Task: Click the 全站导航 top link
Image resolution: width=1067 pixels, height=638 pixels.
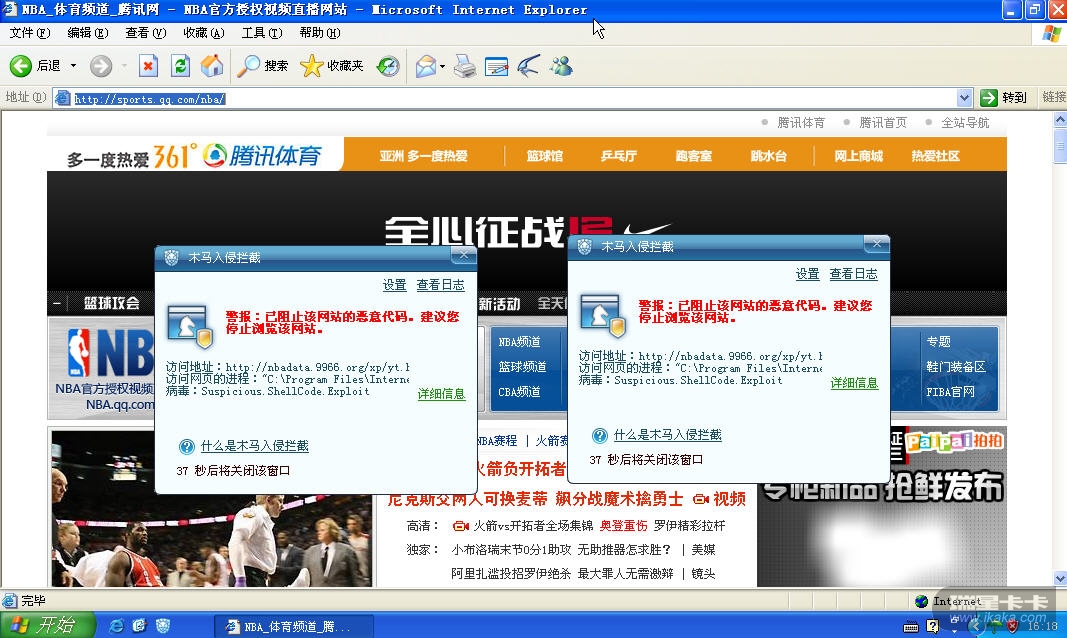Action: point(965,122)
